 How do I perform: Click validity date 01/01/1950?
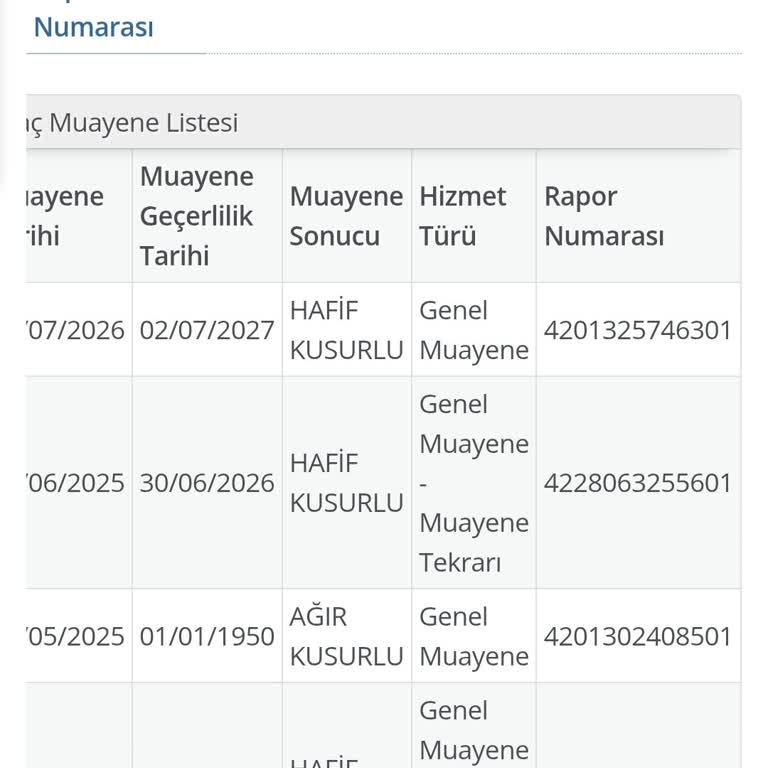coord(207,636)
